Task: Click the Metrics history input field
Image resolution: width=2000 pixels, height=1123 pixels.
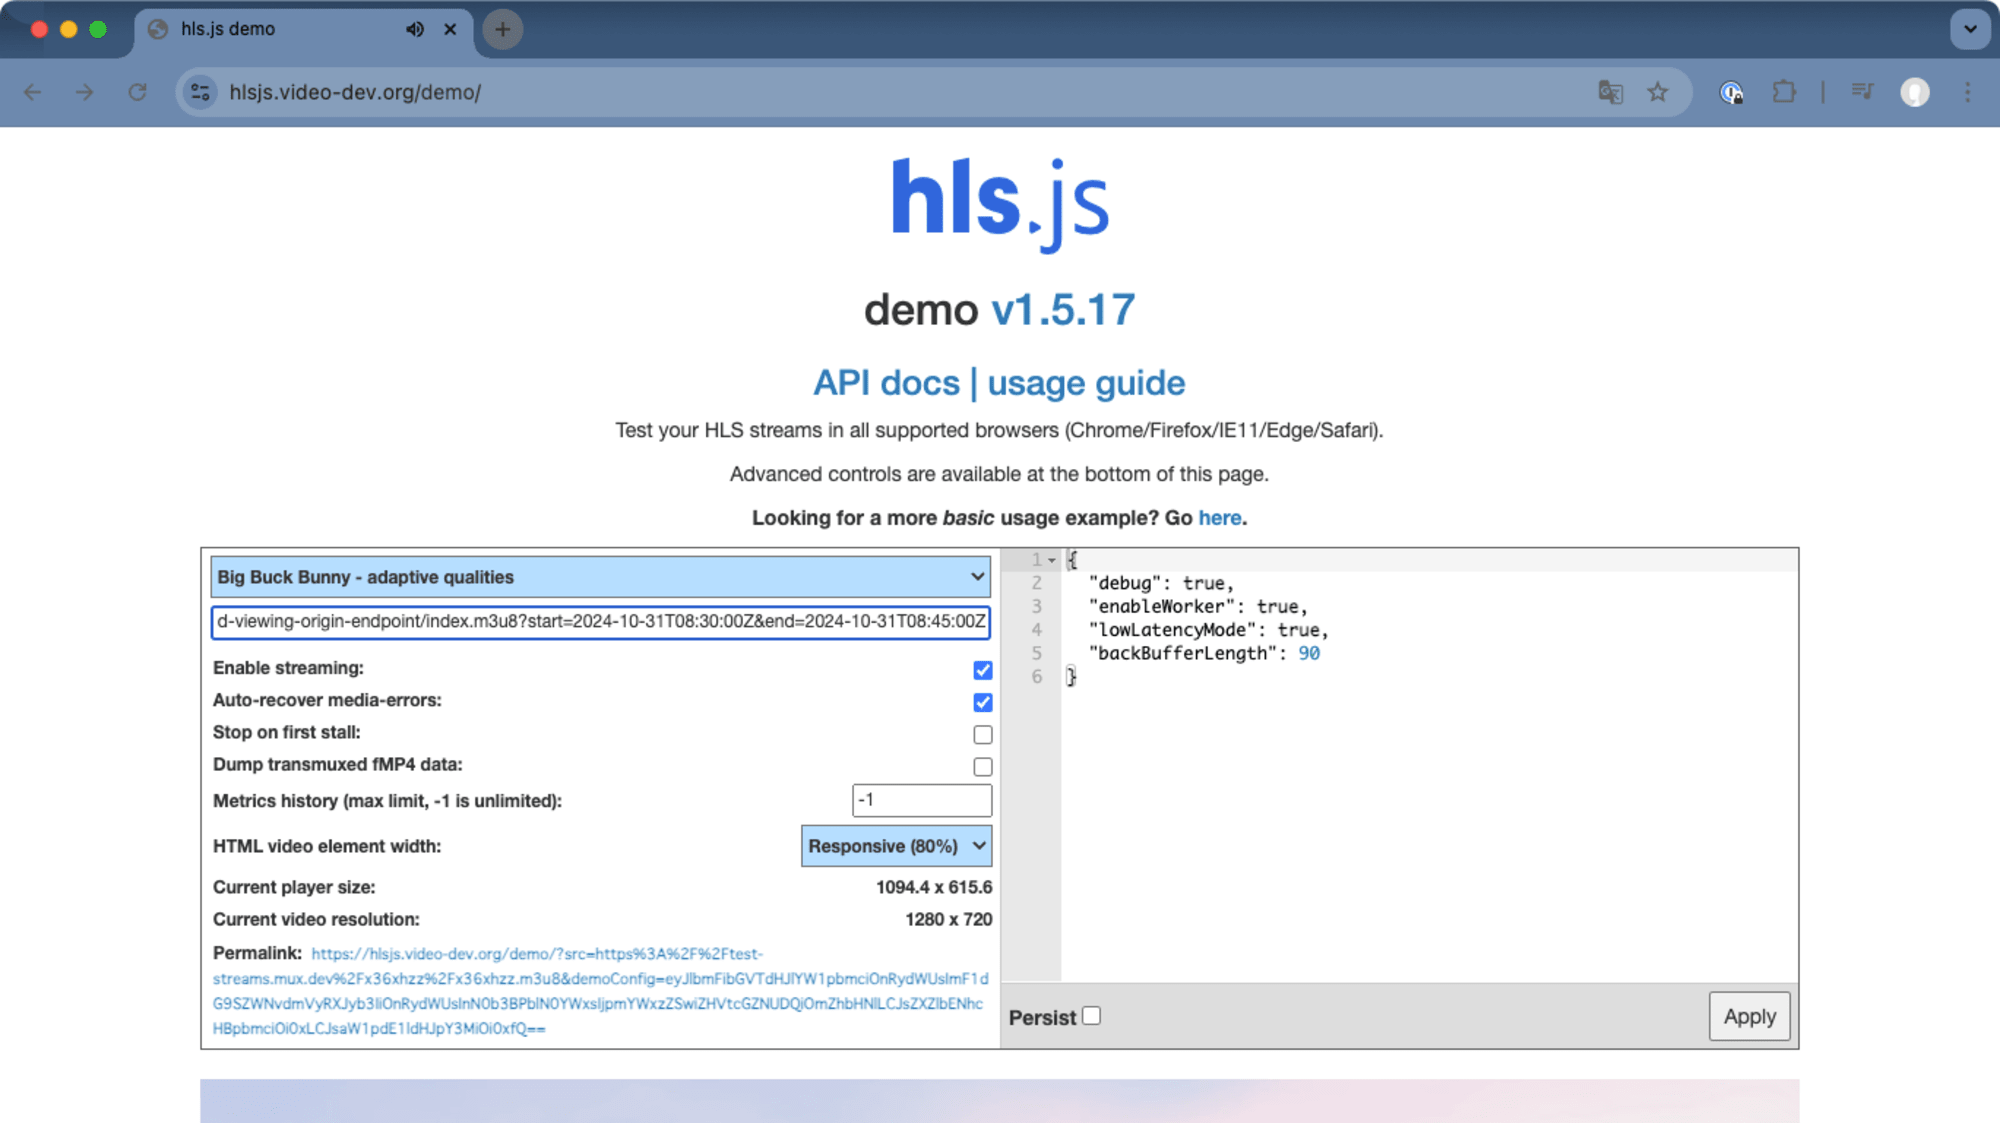Action: click(922, 800)
